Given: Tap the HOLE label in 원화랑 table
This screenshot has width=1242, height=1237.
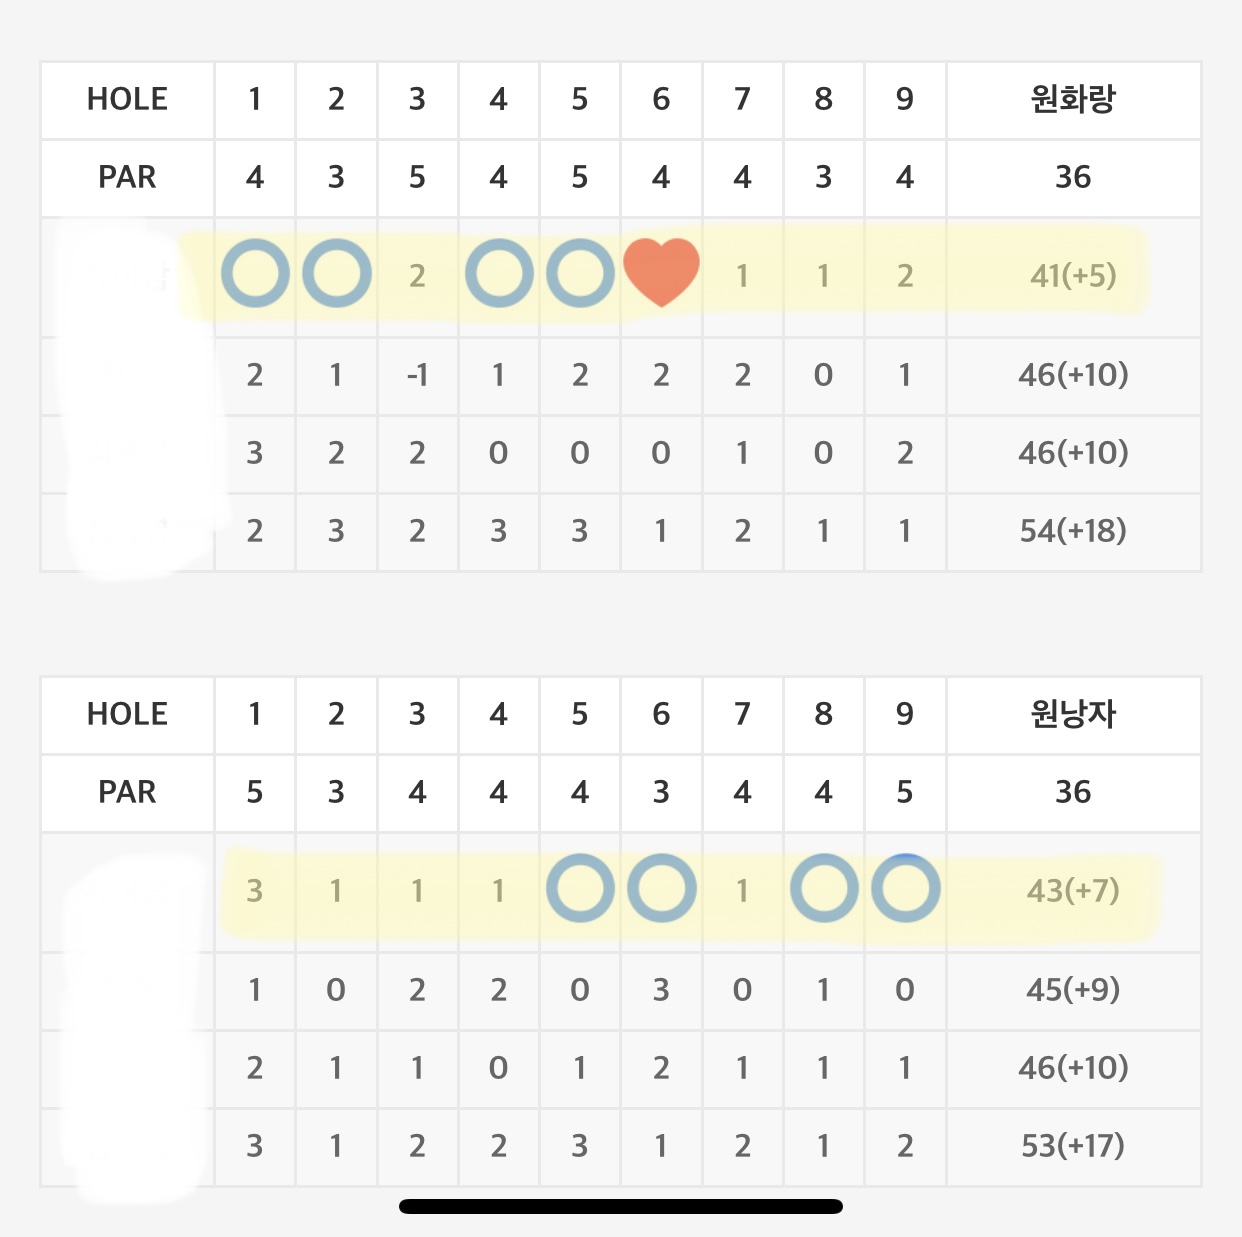Looking at the screenshot, I should point(127,99).
